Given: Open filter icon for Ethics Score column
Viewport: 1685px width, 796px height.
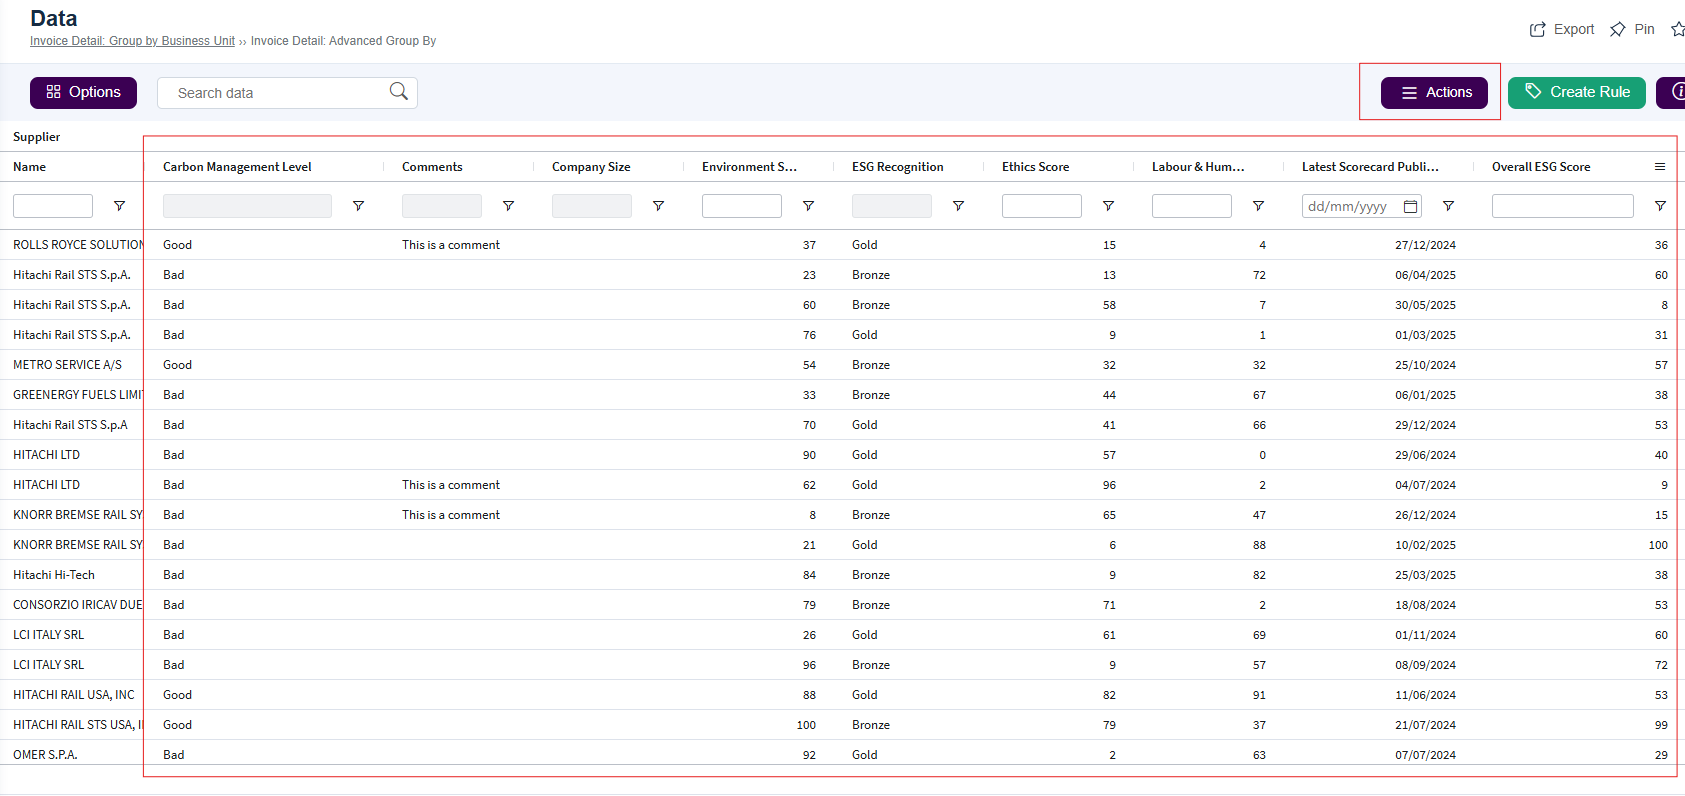Looking at the screenshot, I should click(x=1108, y=206).
